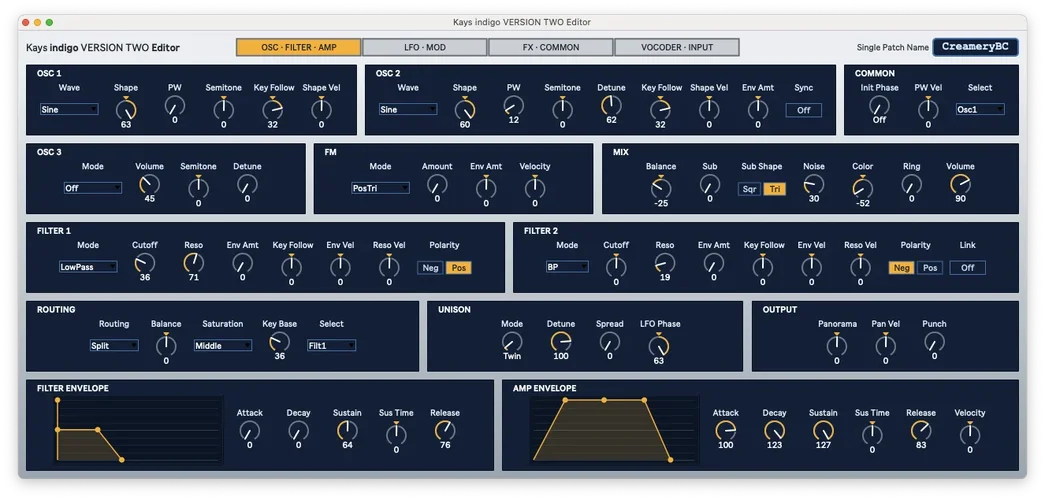The height and width of the screenshot is (500, 1045).
Task: Click the Routing Balance knob
Action: pyautogui.click(x=166, y=345)
